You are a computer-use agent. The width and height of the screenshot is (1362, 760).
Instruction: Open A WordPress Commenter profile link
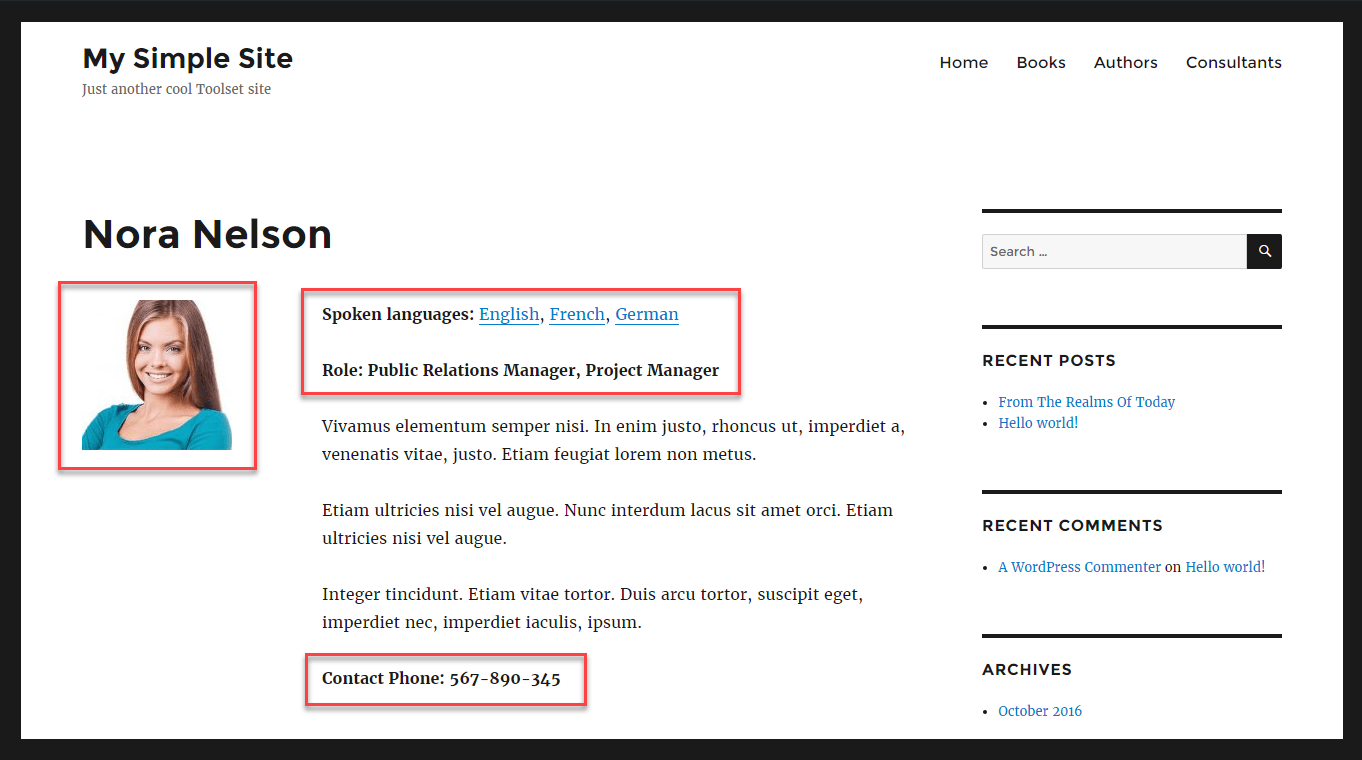pos(1079,566)
